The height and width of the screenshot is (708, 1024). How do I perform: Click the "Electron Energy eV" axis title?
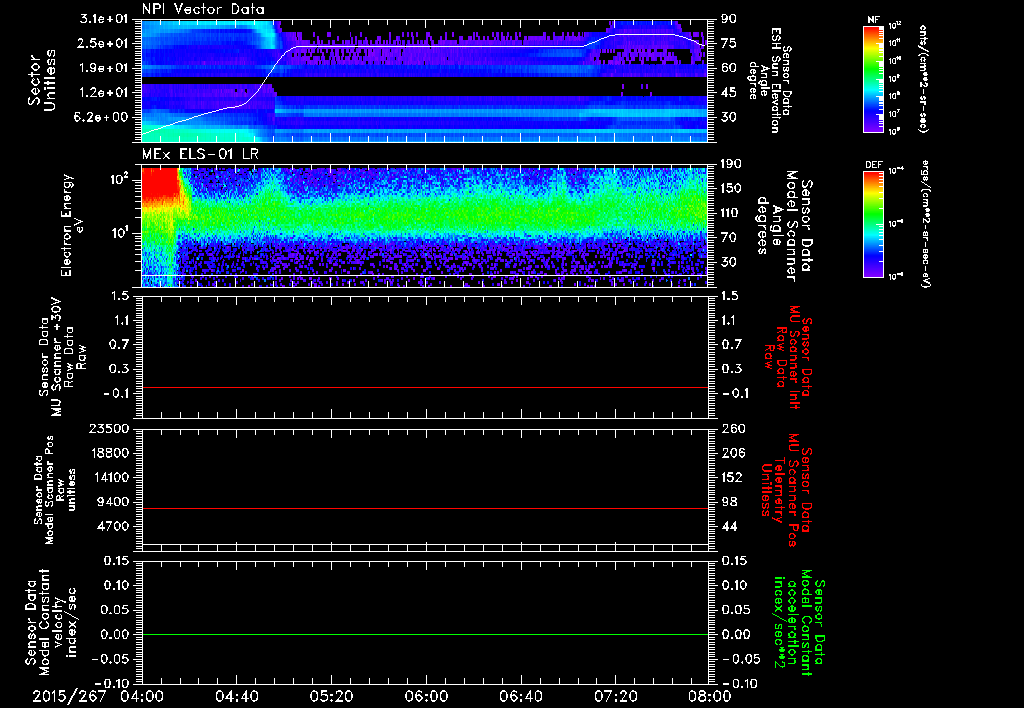click(74, 225)
